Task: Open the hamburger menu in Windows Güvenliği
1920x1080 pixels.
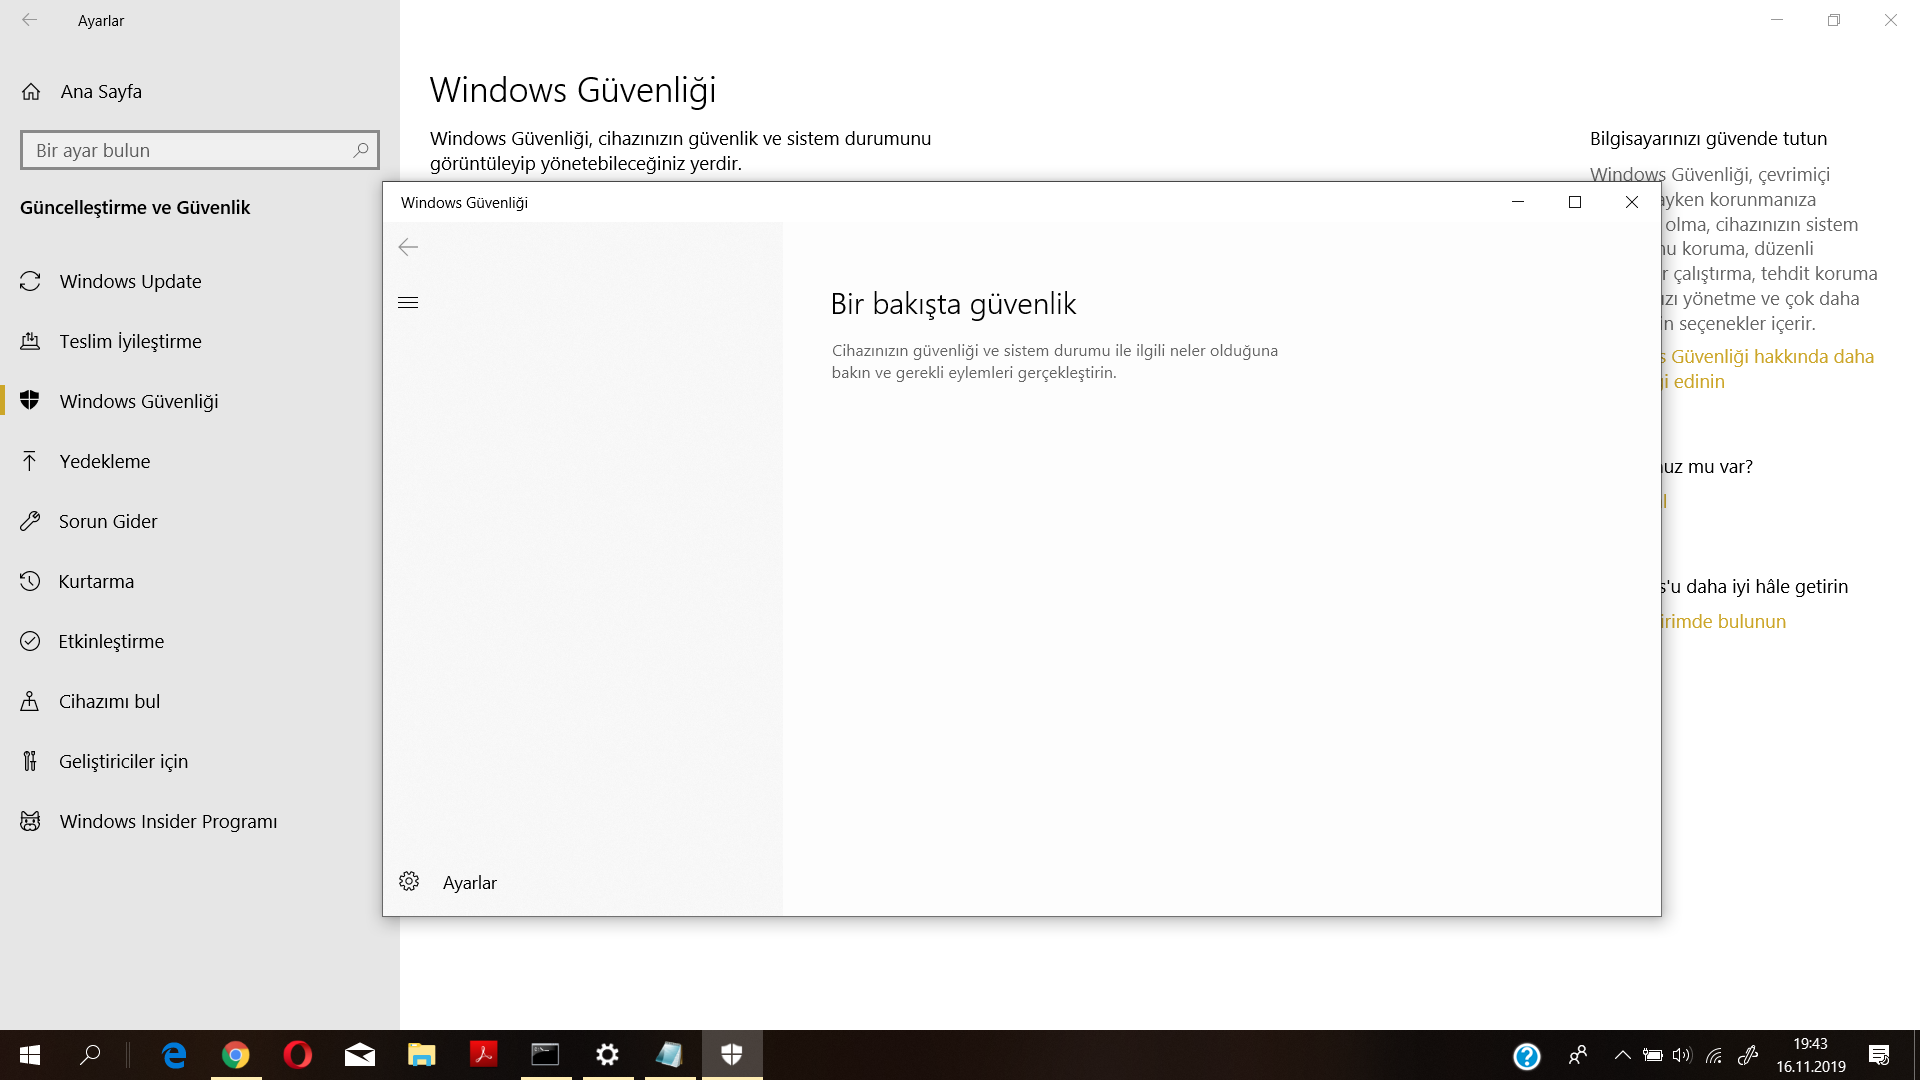Action: [x=408, y=302]
